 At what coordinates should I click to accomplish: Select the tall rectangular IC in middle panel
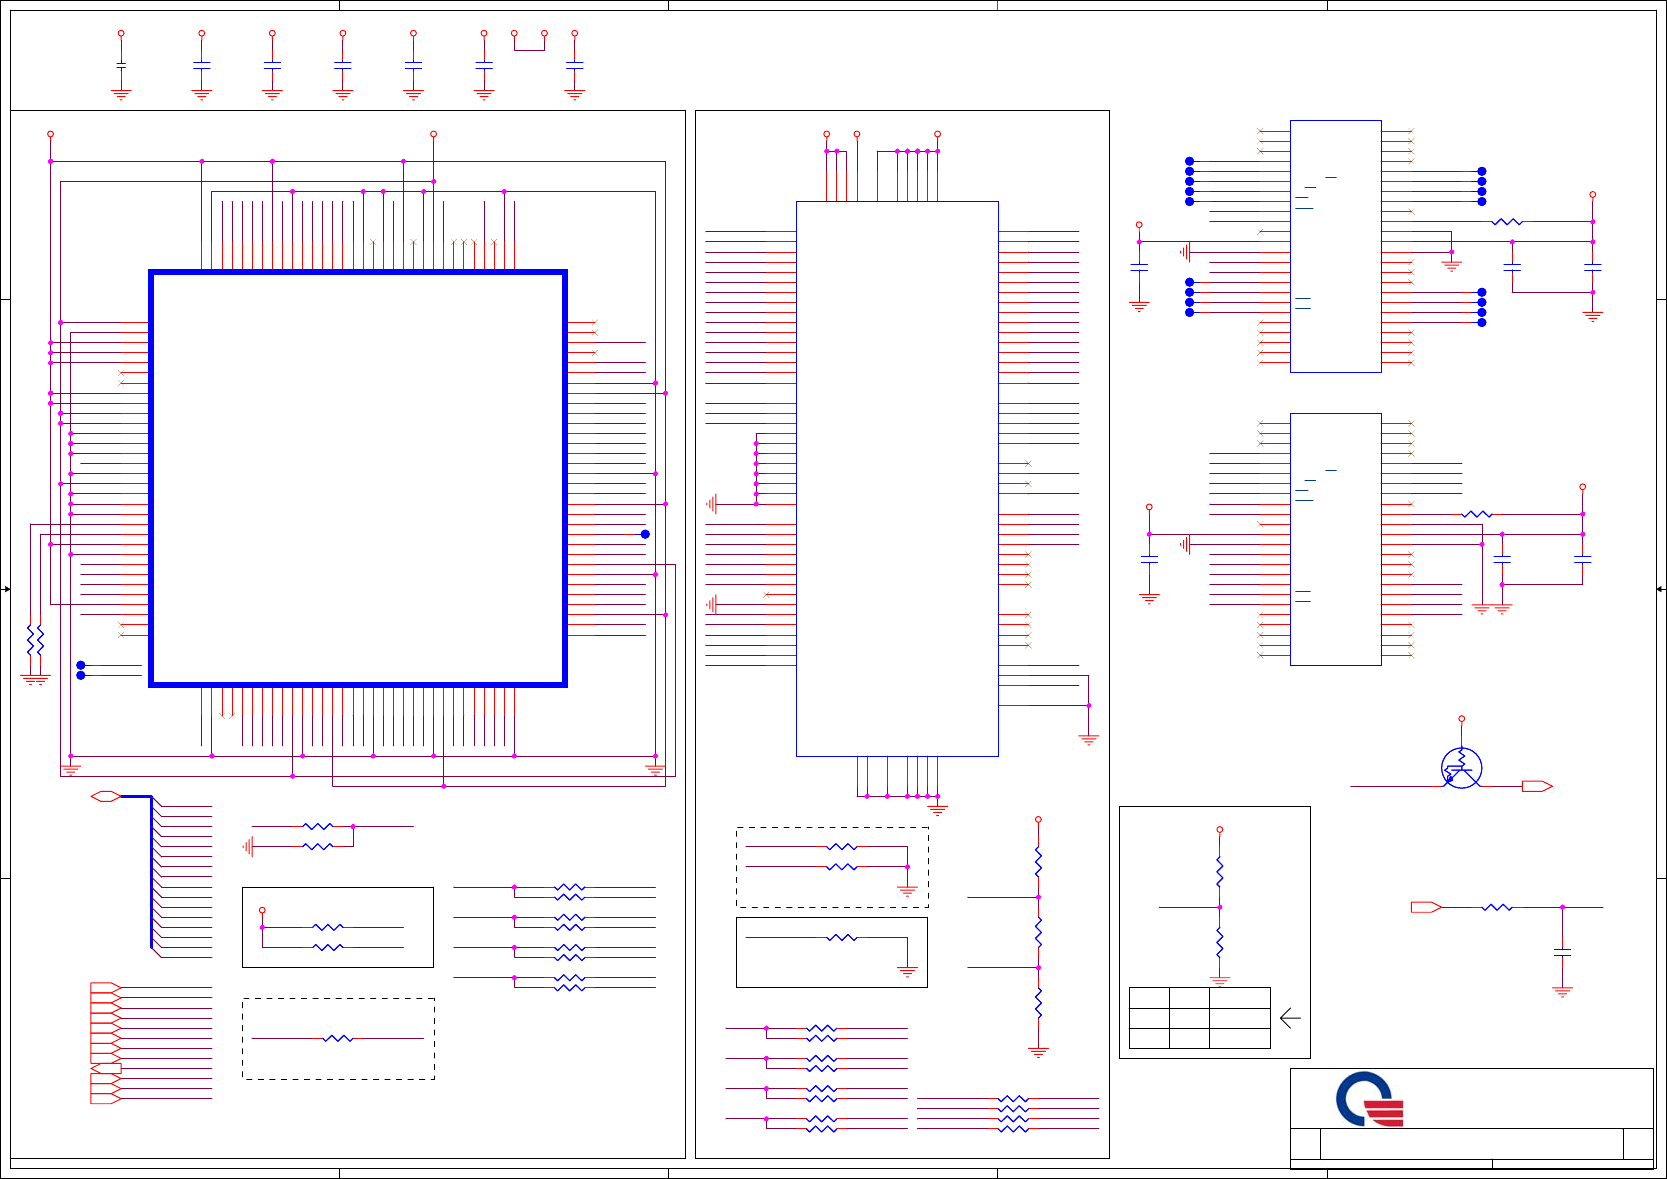coord(897,479)
